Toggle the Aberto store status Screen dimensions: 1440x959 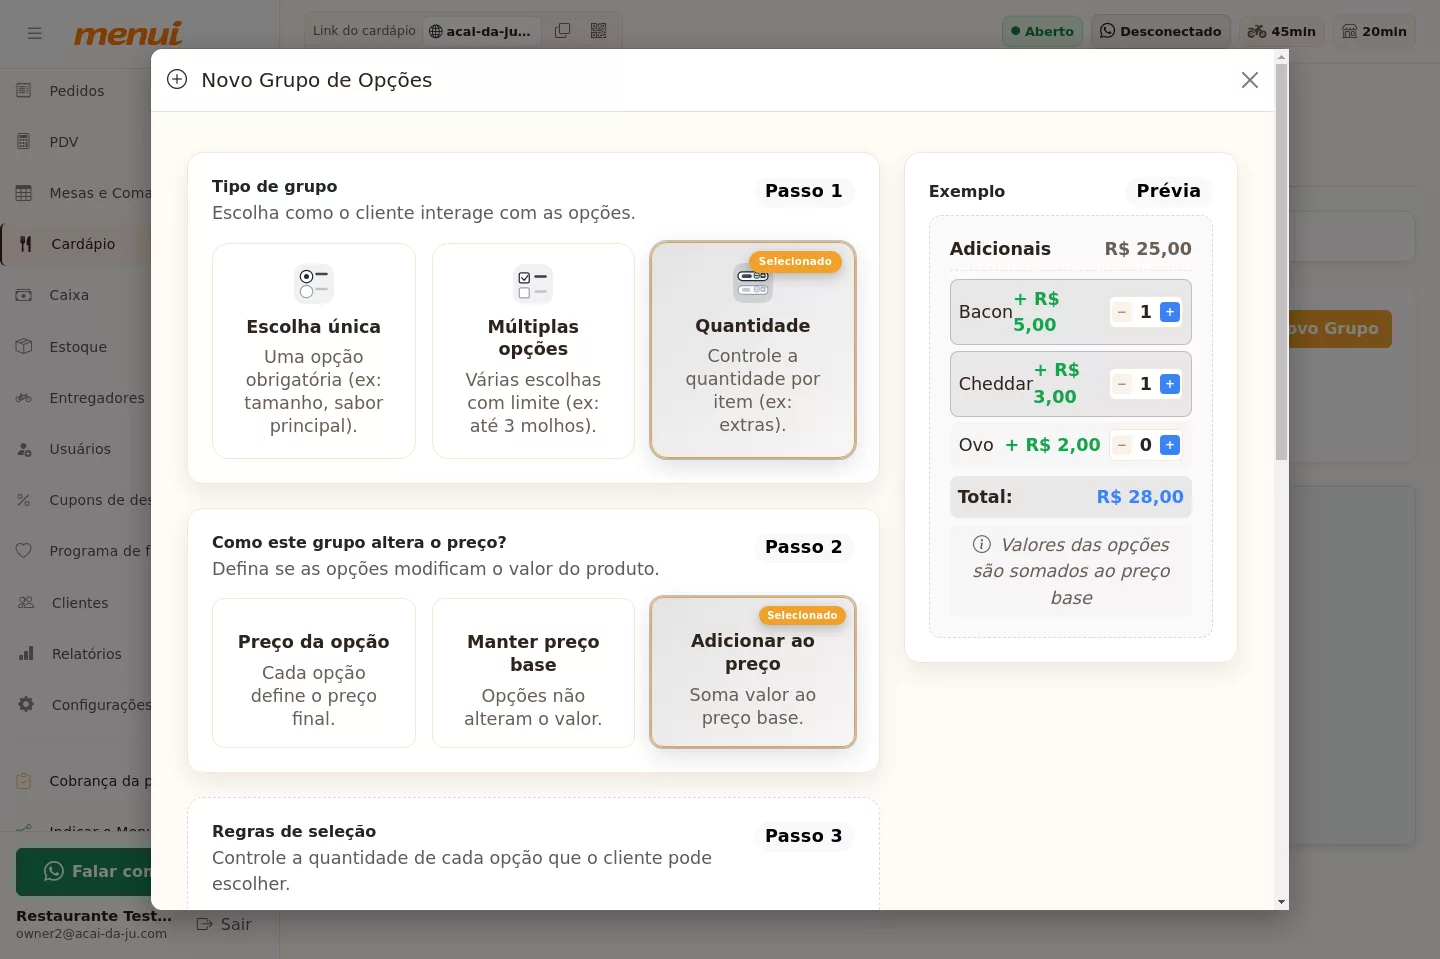point(1042,31)
